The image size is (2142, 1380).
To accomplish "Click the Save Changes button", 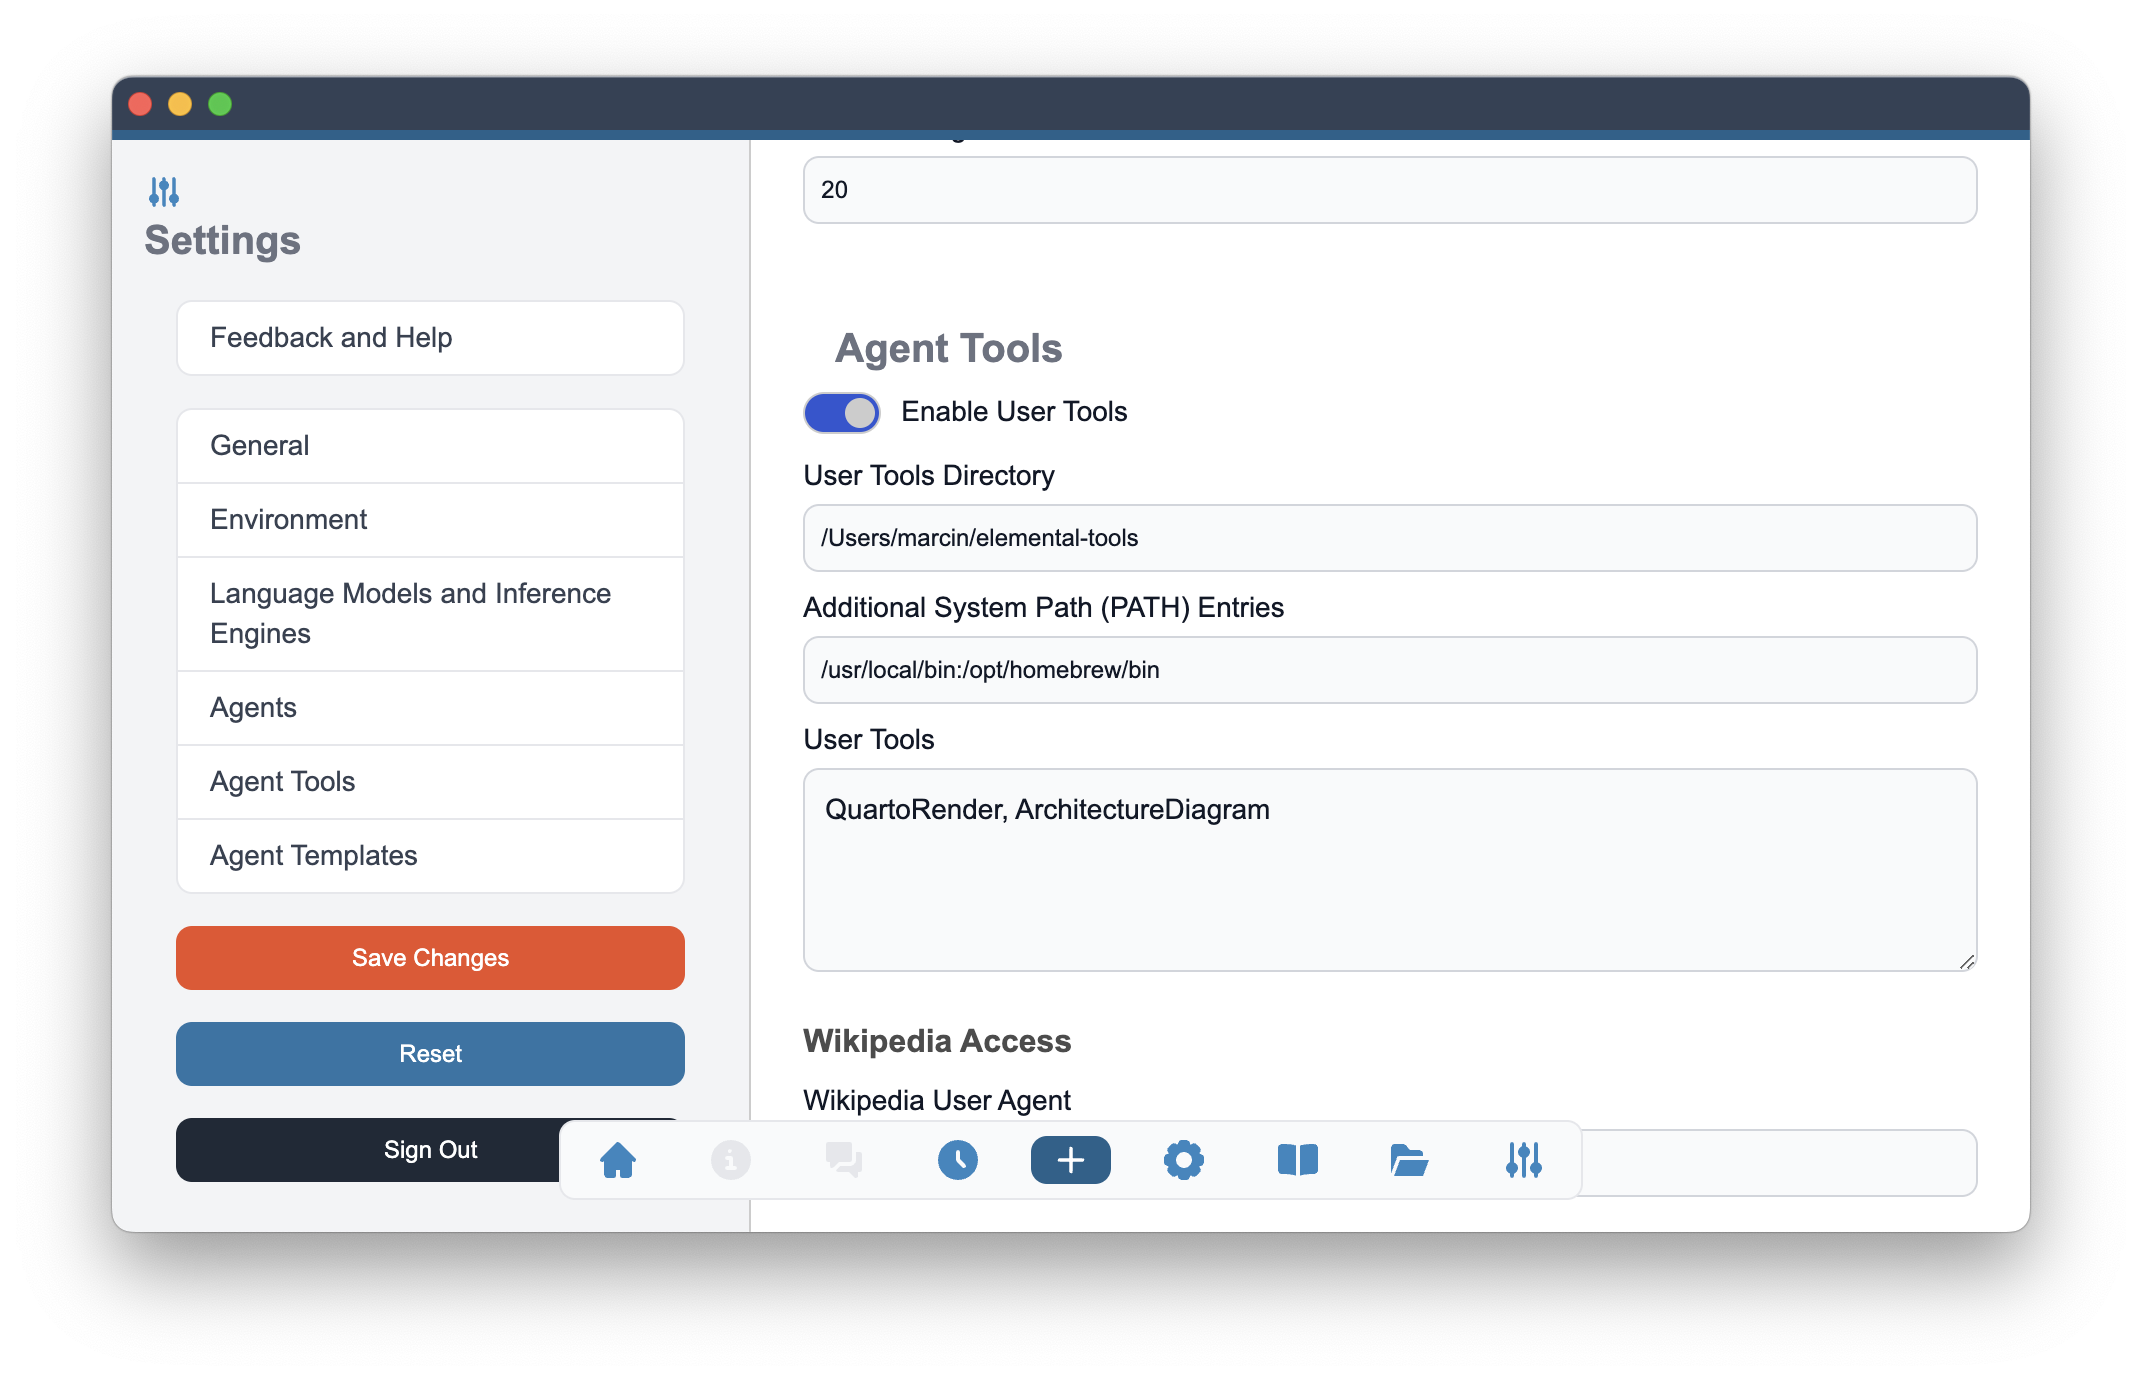I will (x=430, y=958).
